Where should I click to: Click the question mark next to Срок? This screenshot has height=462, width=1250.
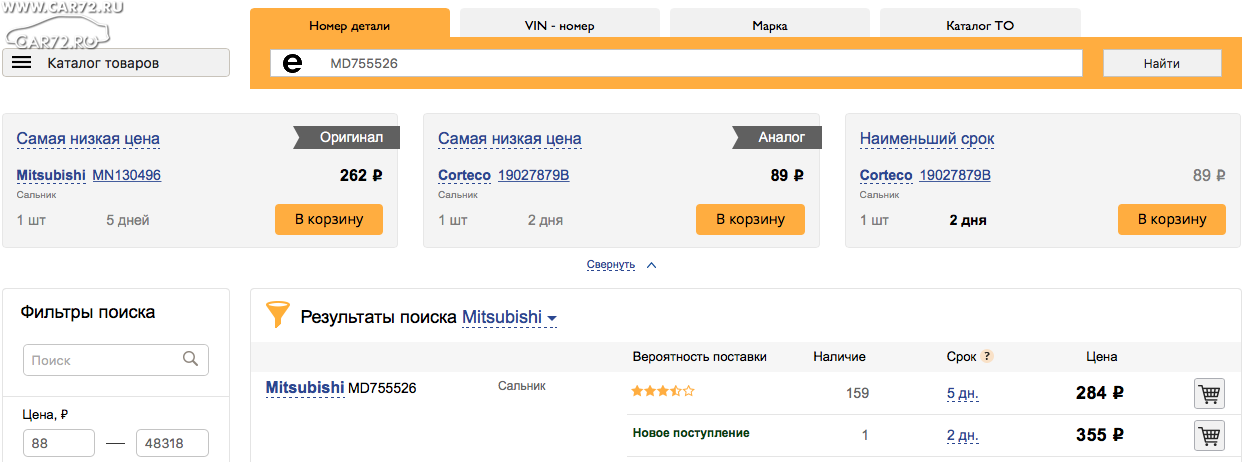tap(988, 356)
